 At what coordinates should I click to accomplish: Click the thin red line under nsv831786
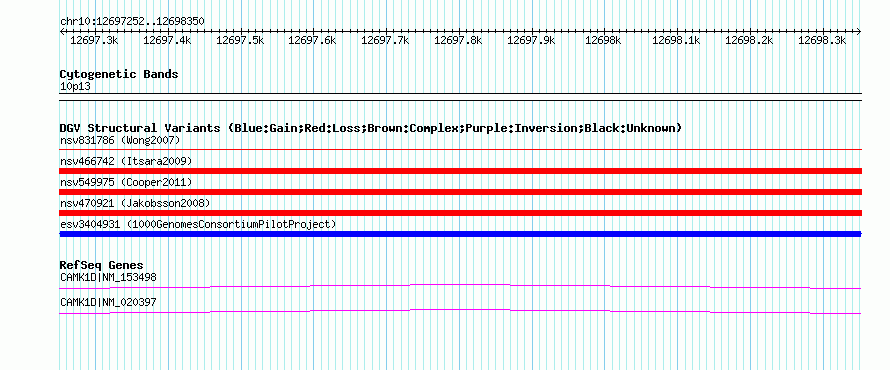tap(460, 150)
